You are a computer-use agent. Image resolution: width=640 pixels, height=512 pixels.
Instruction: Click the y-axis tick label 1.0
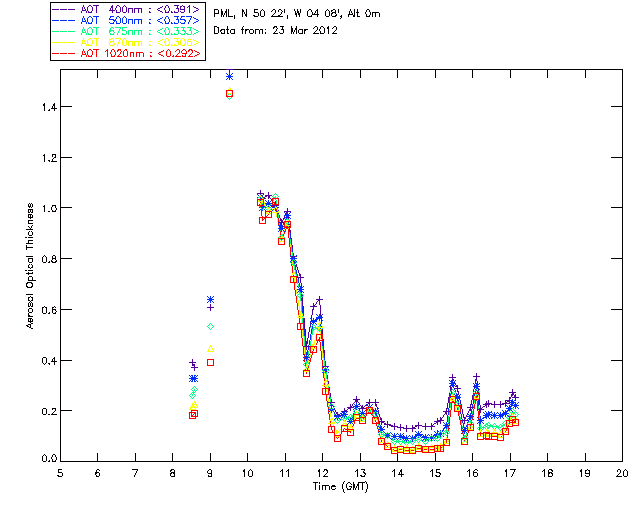tap(49, 208)
